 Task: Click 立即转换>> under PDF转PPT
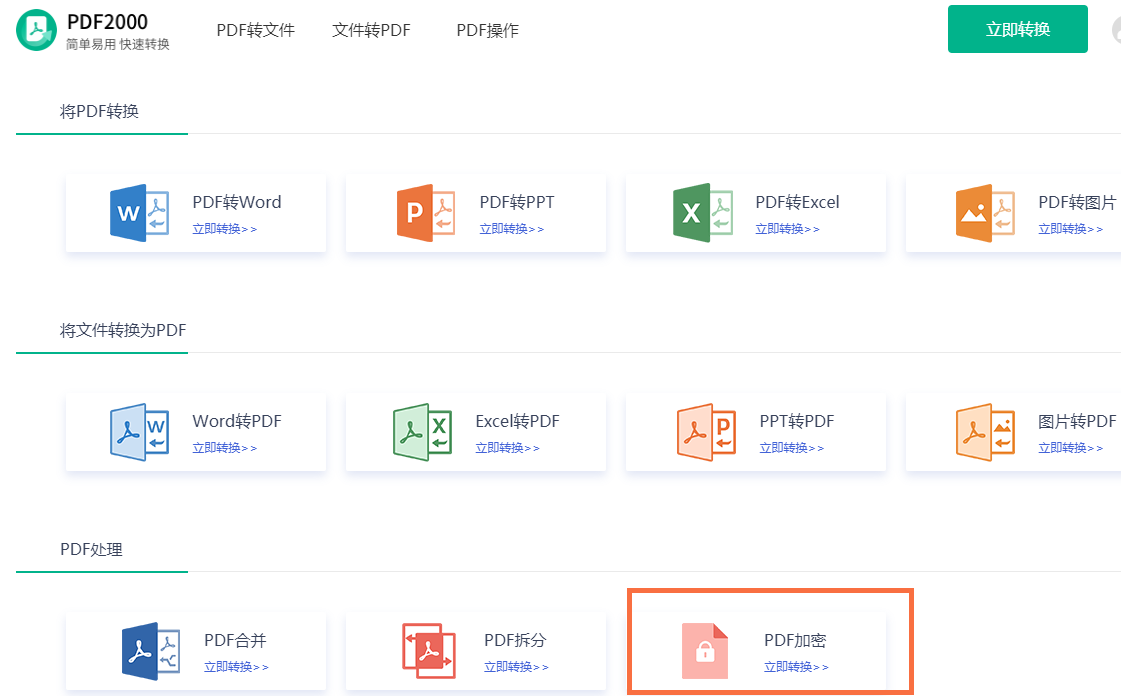[x=511, y=229]
